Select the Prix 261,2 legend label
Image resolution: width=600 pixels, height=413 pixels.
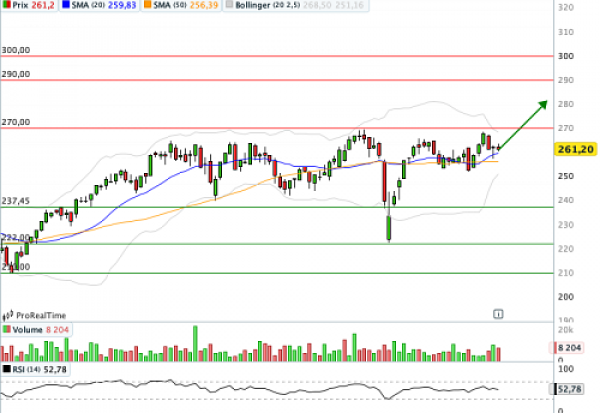point(36,6)
